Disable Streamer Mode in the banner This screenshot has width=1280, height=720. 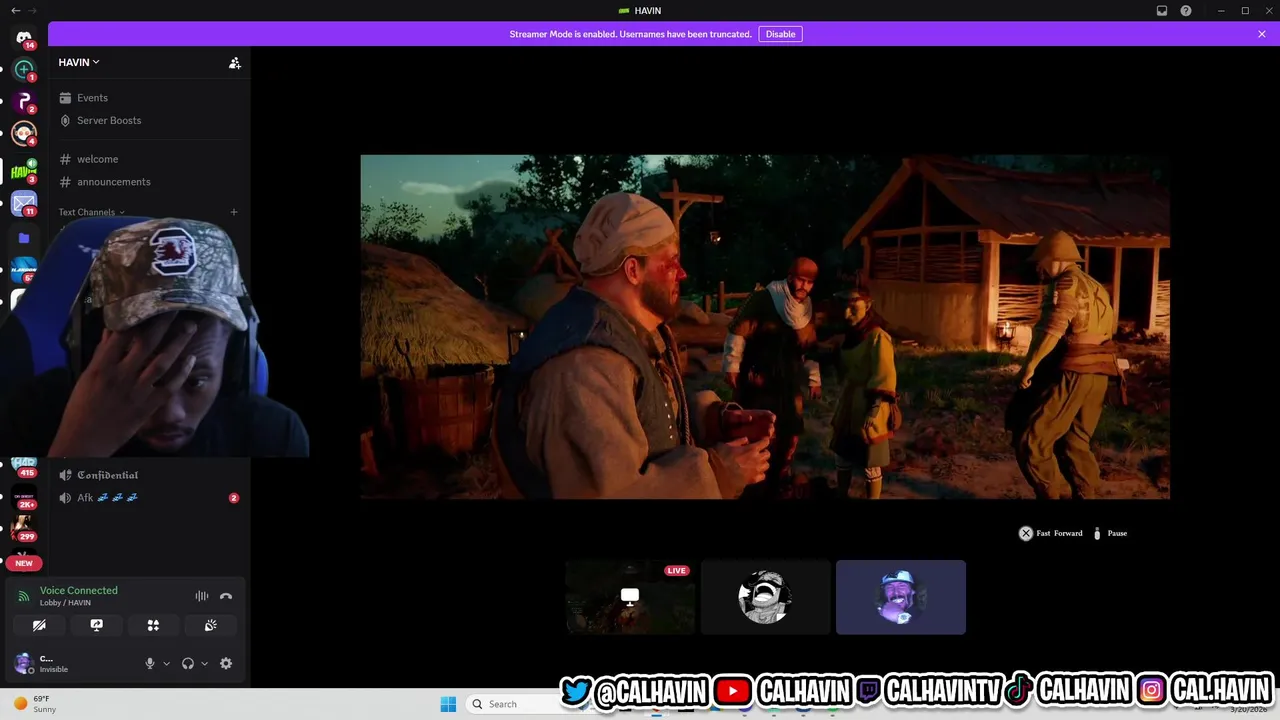click(780, 34)
